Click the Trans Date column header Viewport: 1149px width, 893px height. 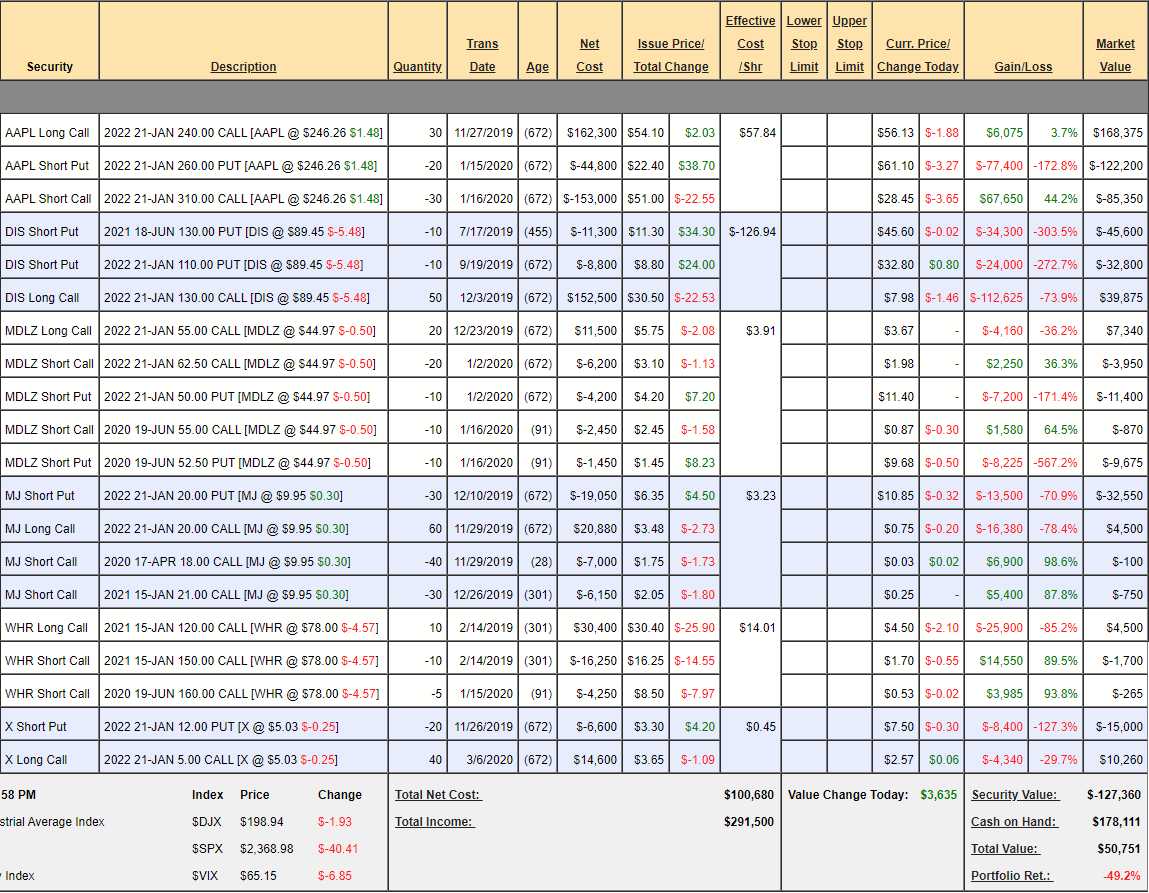pyautogui.click(x=482, y=55)
